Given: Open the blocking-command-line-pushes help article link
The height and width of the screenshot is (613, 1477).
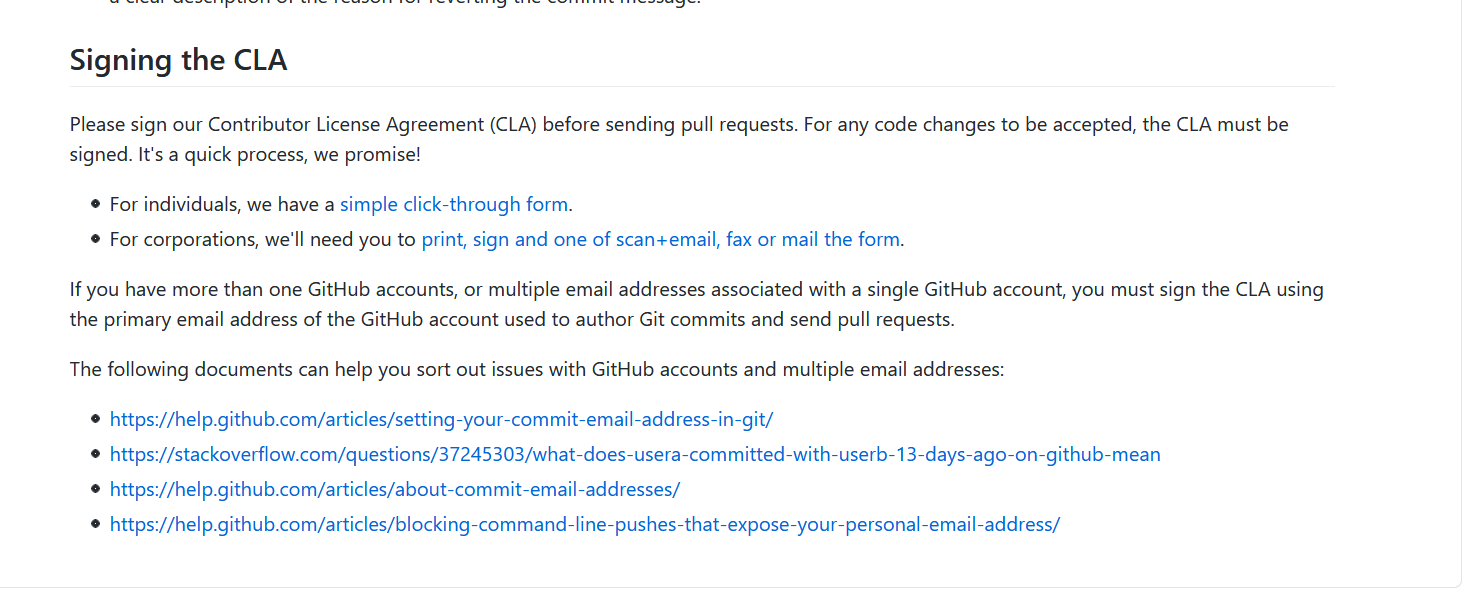Looking at the screenshot, I should tap(585, 525).
